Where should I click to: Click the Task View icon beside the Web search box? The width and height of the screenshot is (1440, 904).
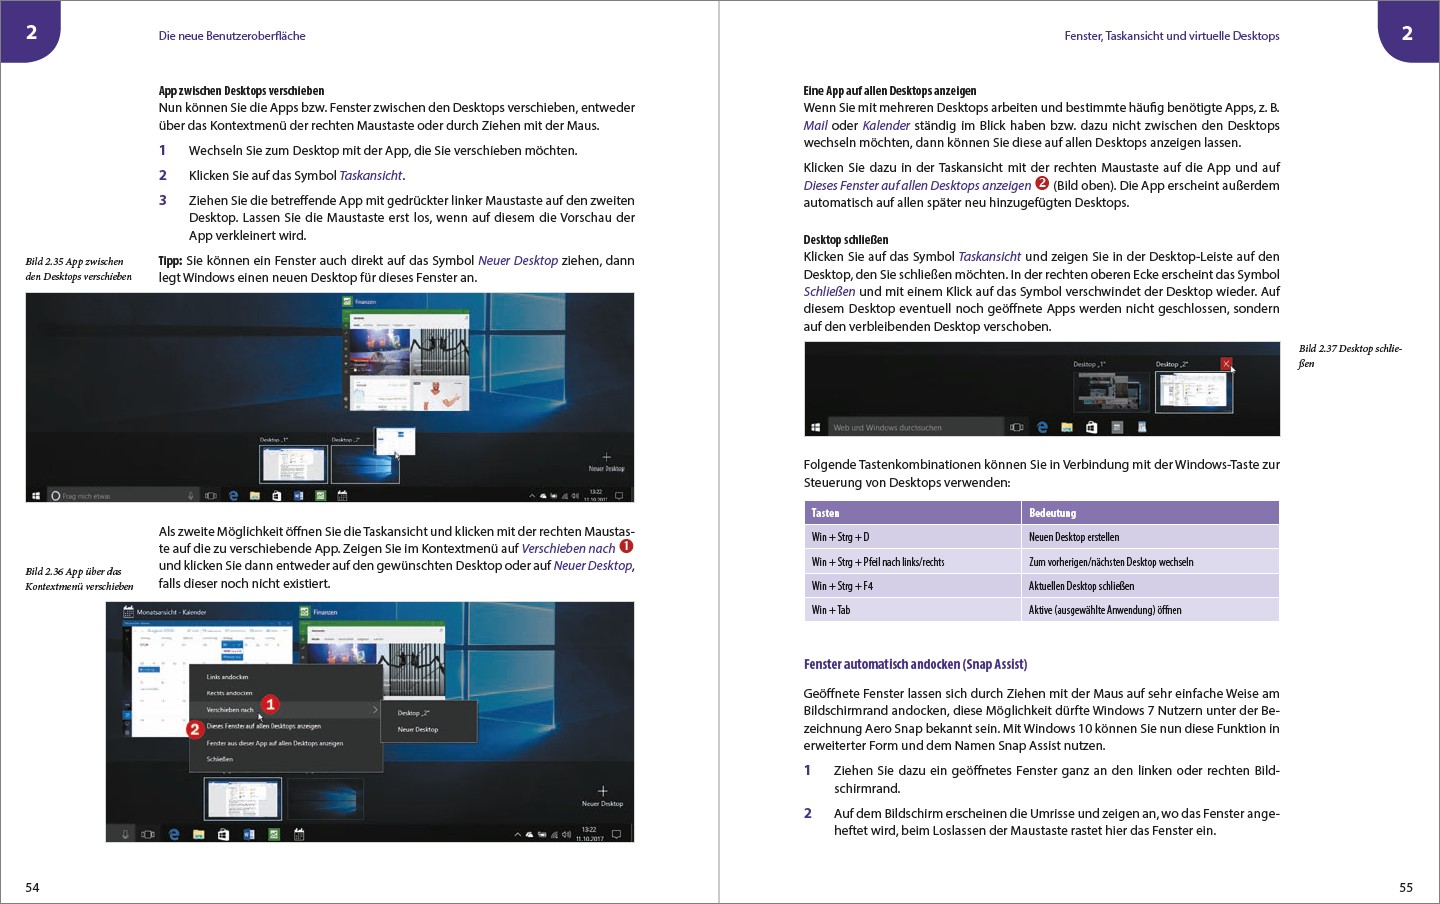[1017, 427]
